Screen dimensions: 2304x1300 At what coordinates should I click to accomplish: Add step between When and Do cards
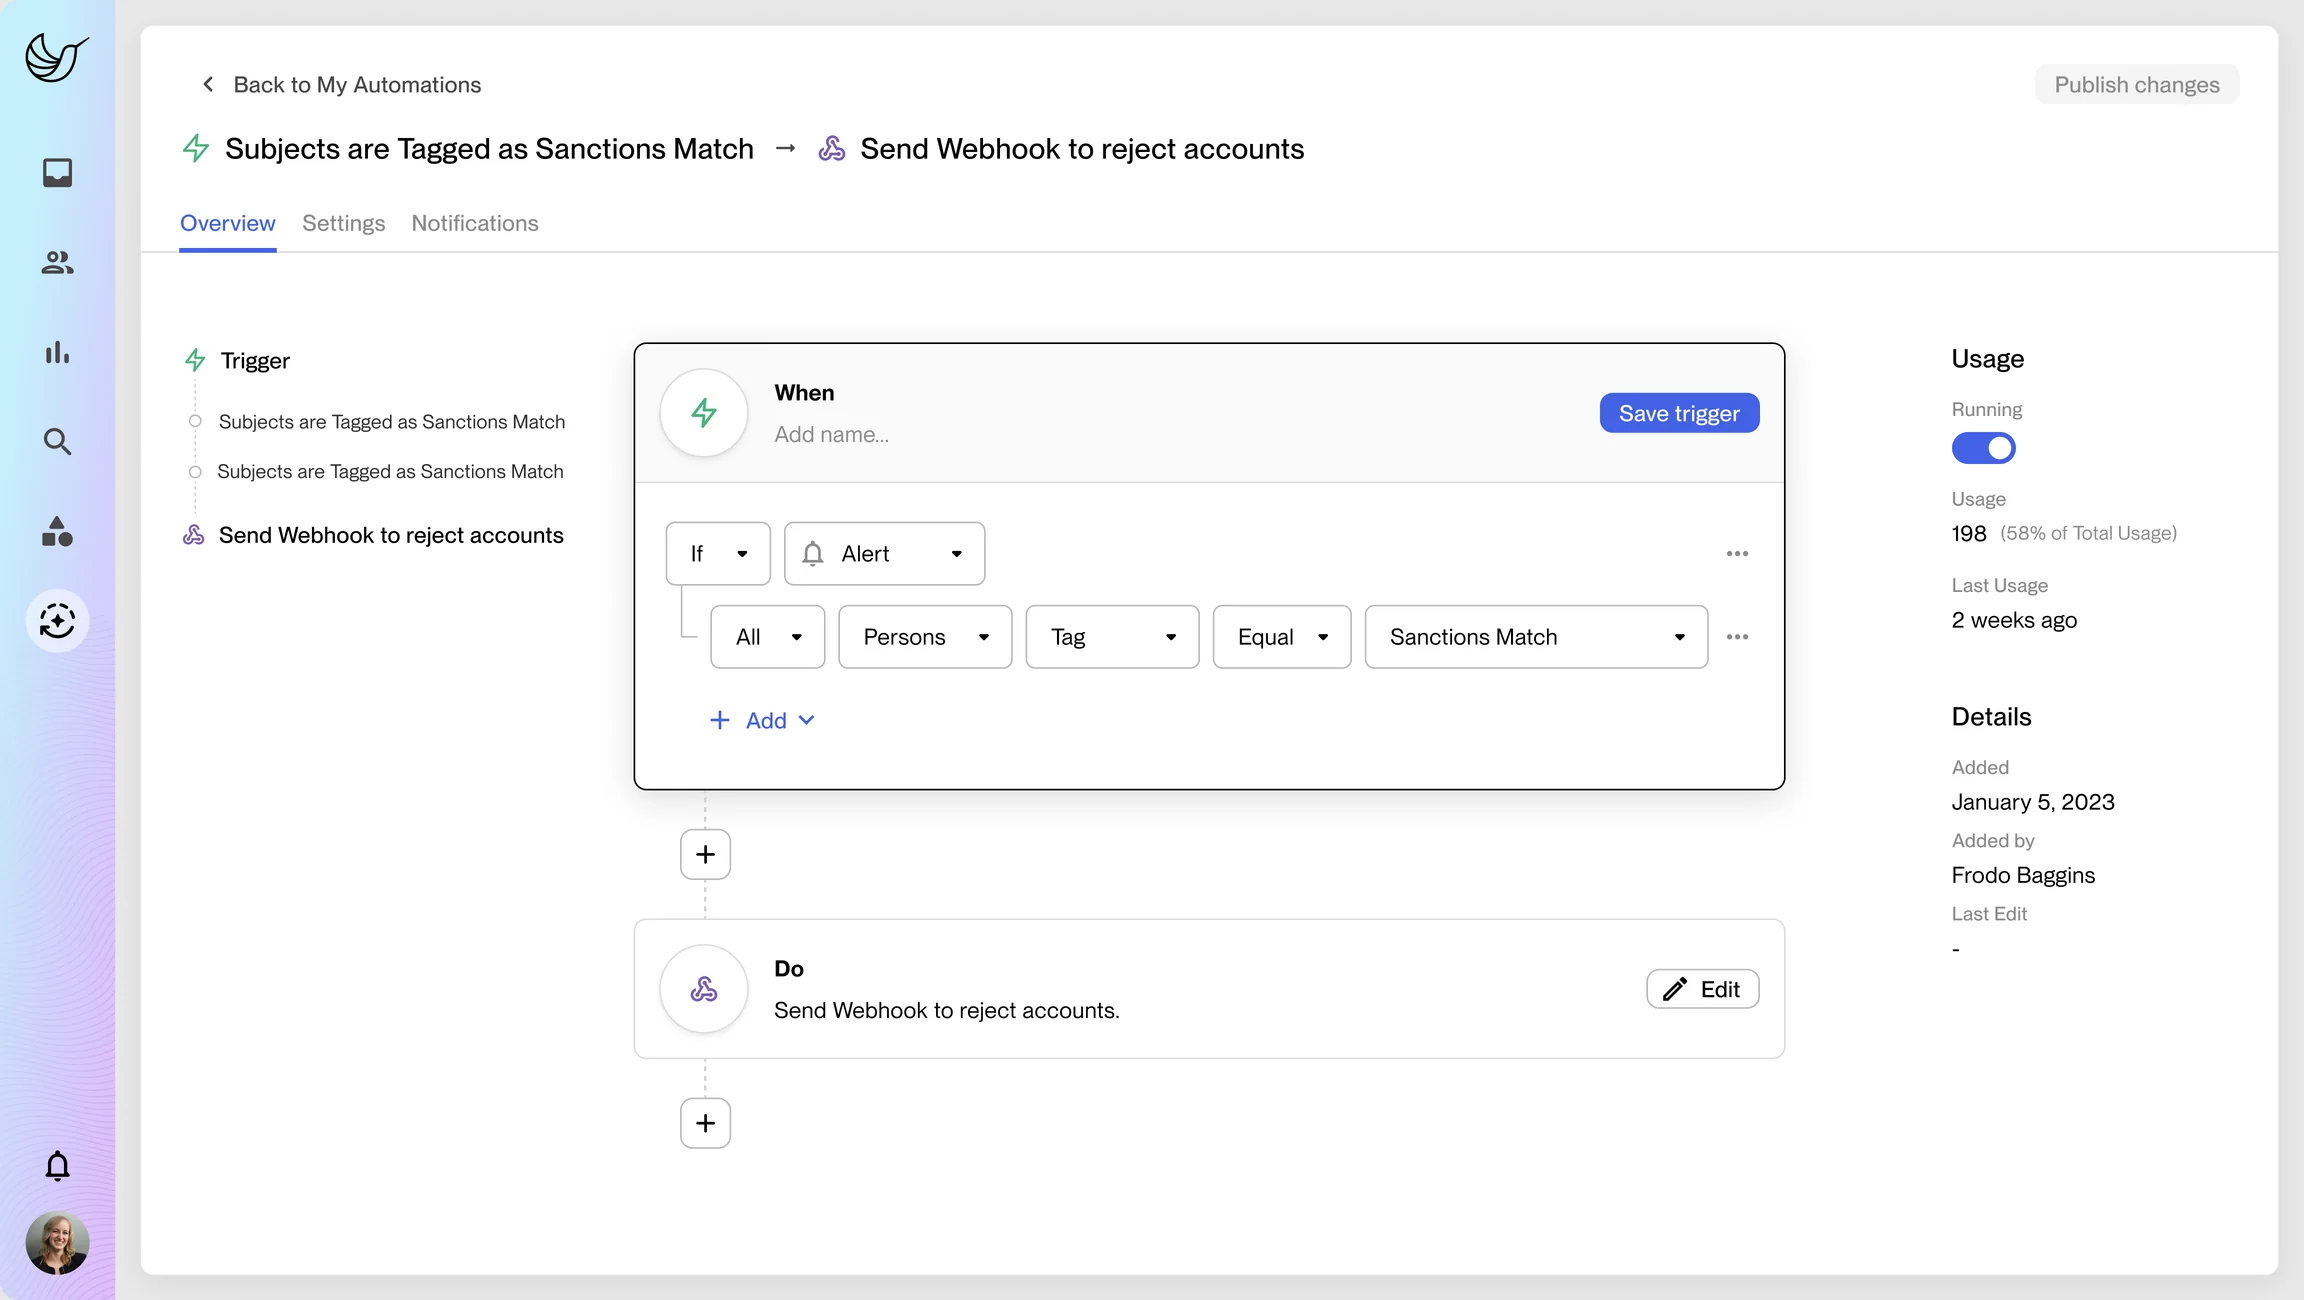[x=705, y=854]
